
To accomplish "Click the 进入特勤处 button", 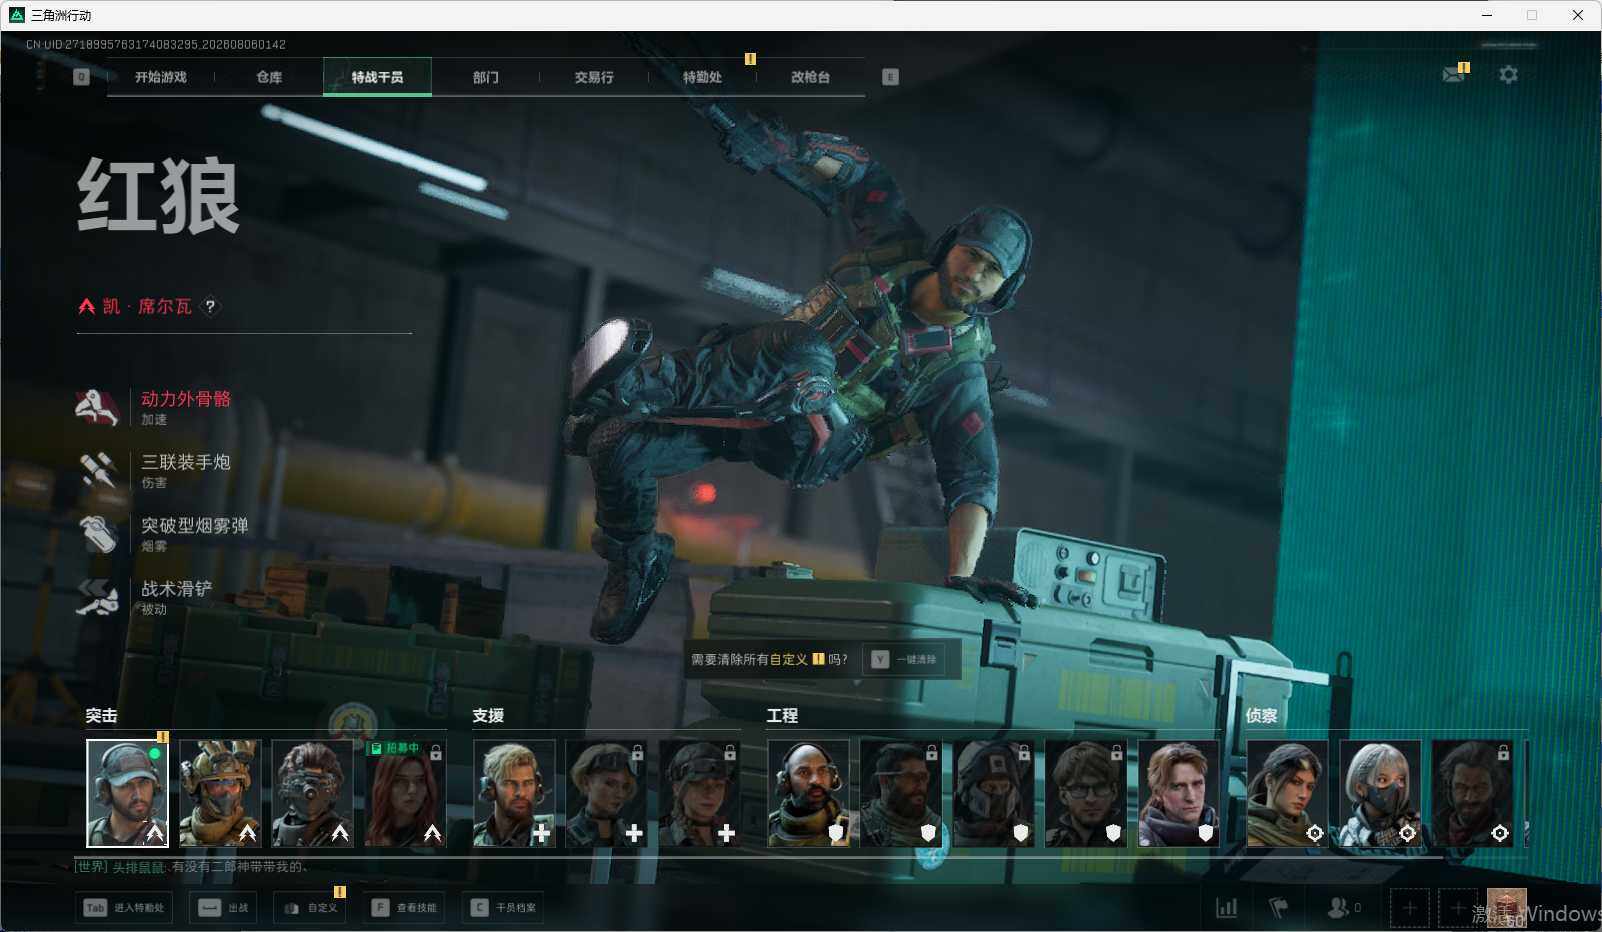I will click(x=124, y=908).
